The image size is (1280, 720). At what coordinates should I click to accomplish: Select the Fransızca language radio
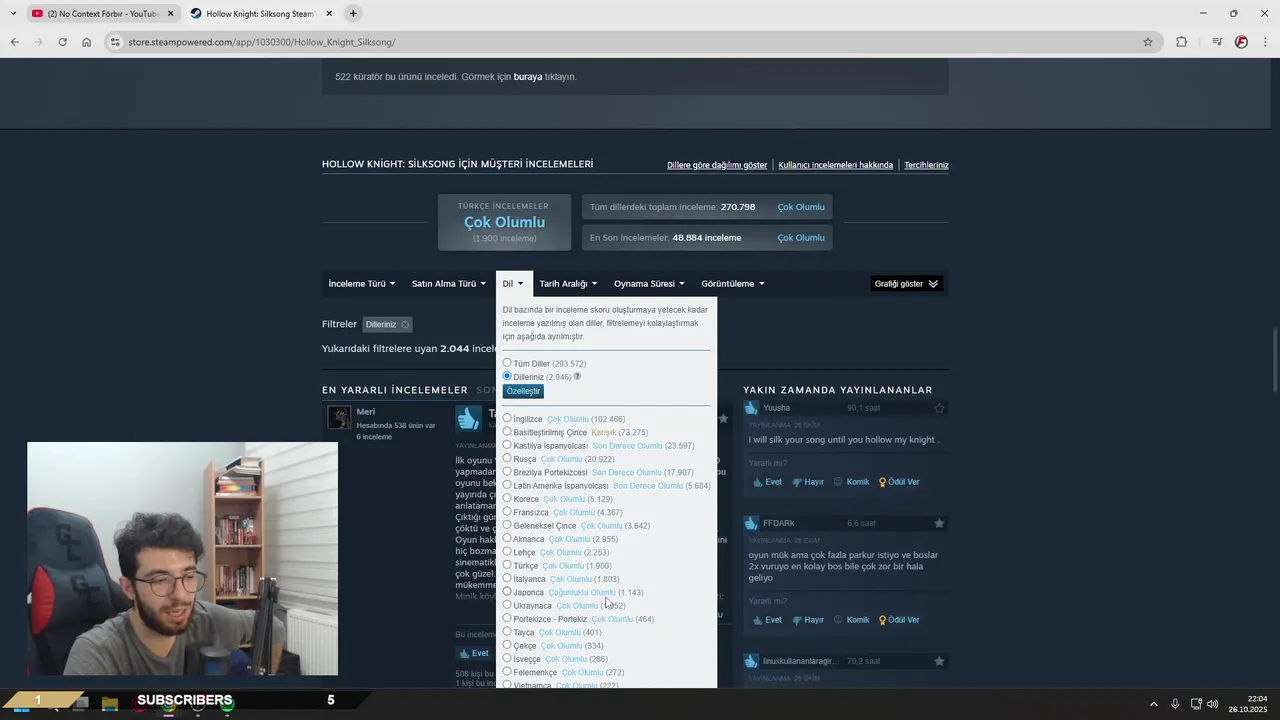507,511
